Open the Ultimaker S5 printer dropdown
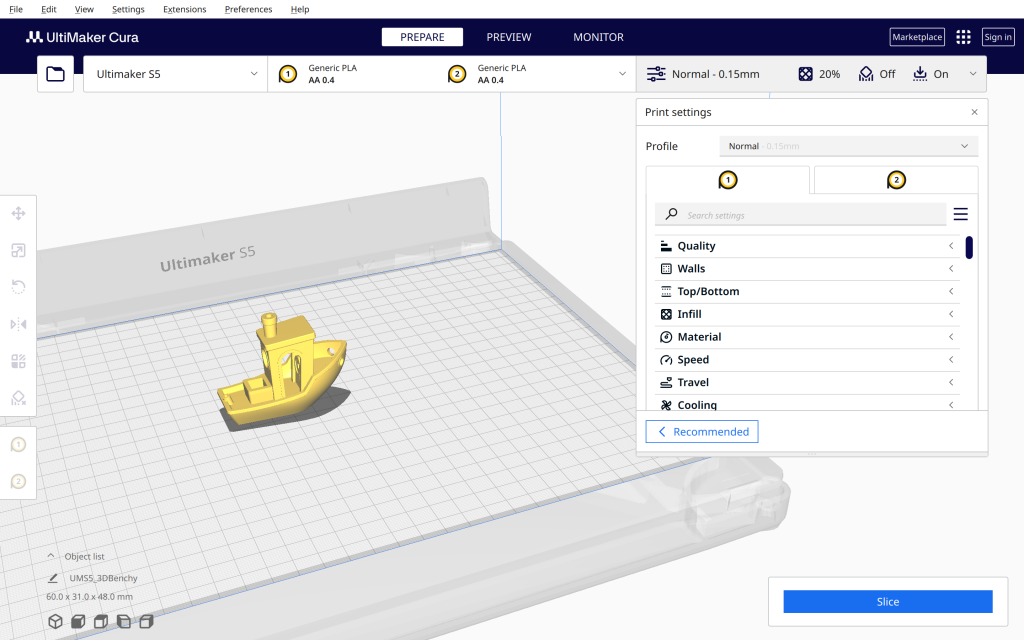 pyautogui.click(x=175, y=73)
